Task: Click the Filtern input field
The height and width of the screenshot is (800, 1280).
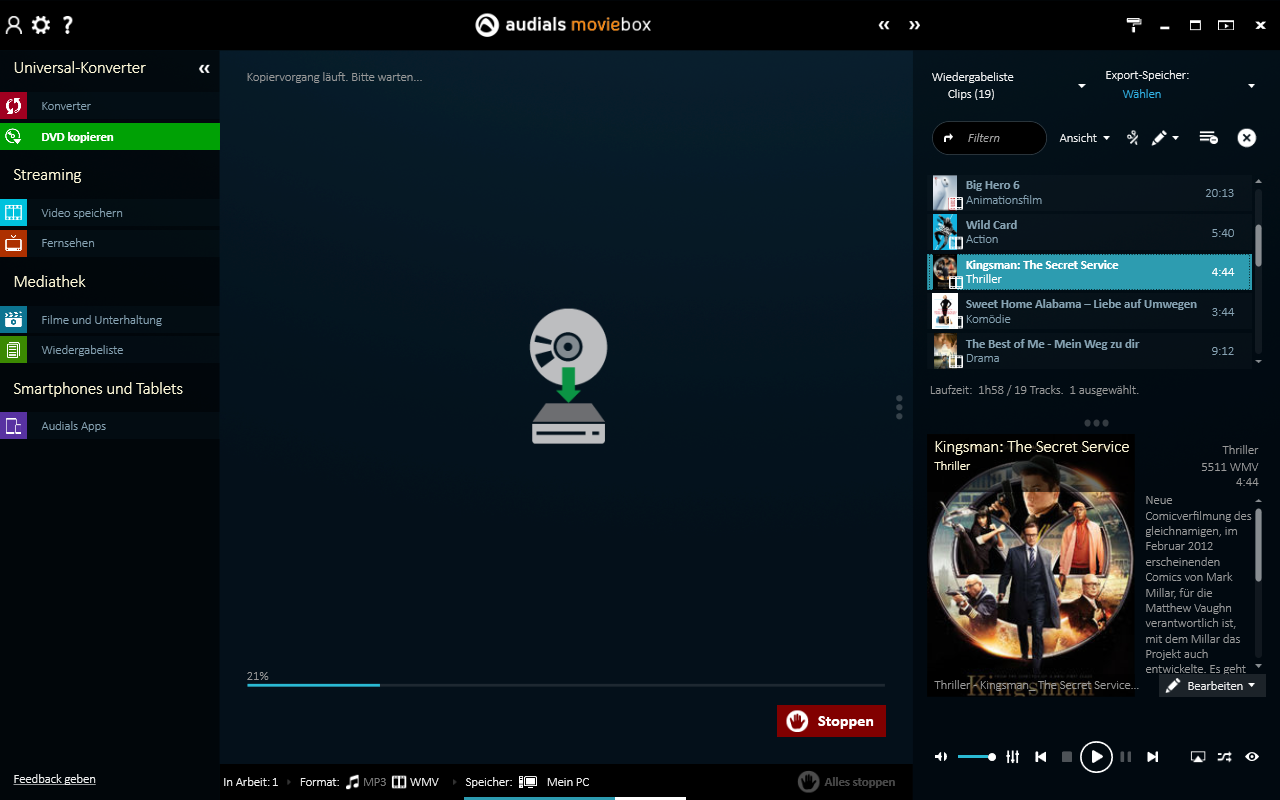Action: point(989,138)
